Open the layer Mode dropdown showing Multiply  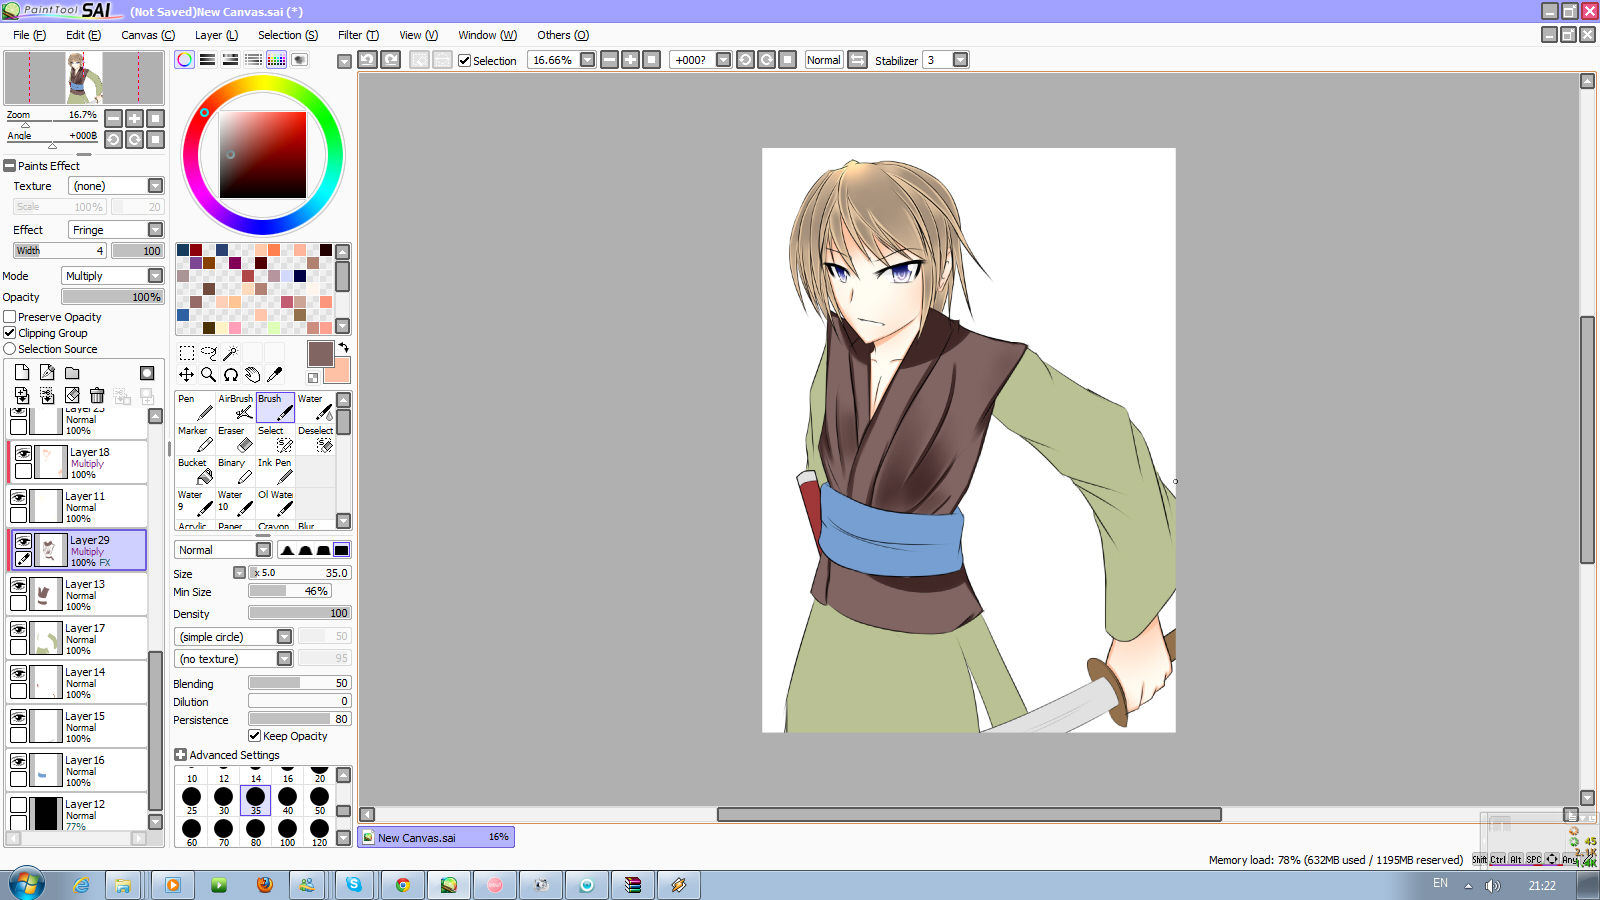(113, 276)
